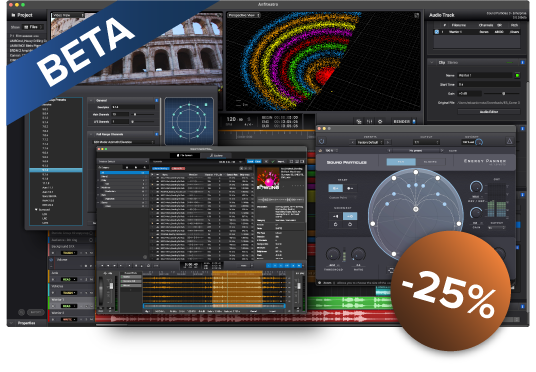Image resolution: width=536 pixels, height=372 pixels.
Task: Click the circular search icon at bottom left
Action: (x=21, y=312)
